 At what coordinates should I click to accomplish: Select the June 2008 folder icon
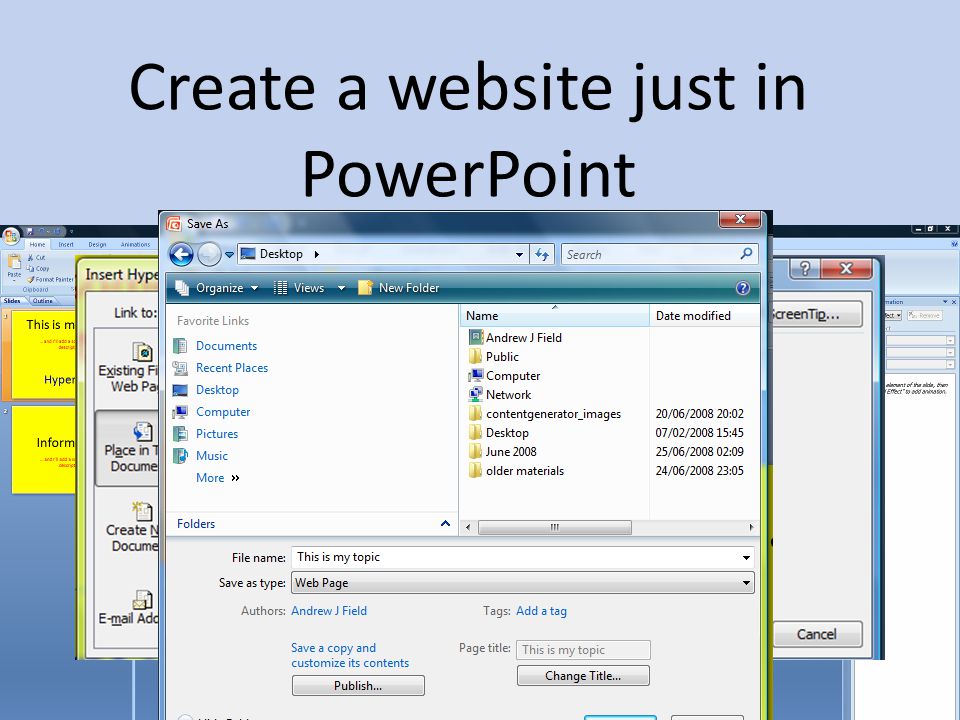[x=476, y=451]
